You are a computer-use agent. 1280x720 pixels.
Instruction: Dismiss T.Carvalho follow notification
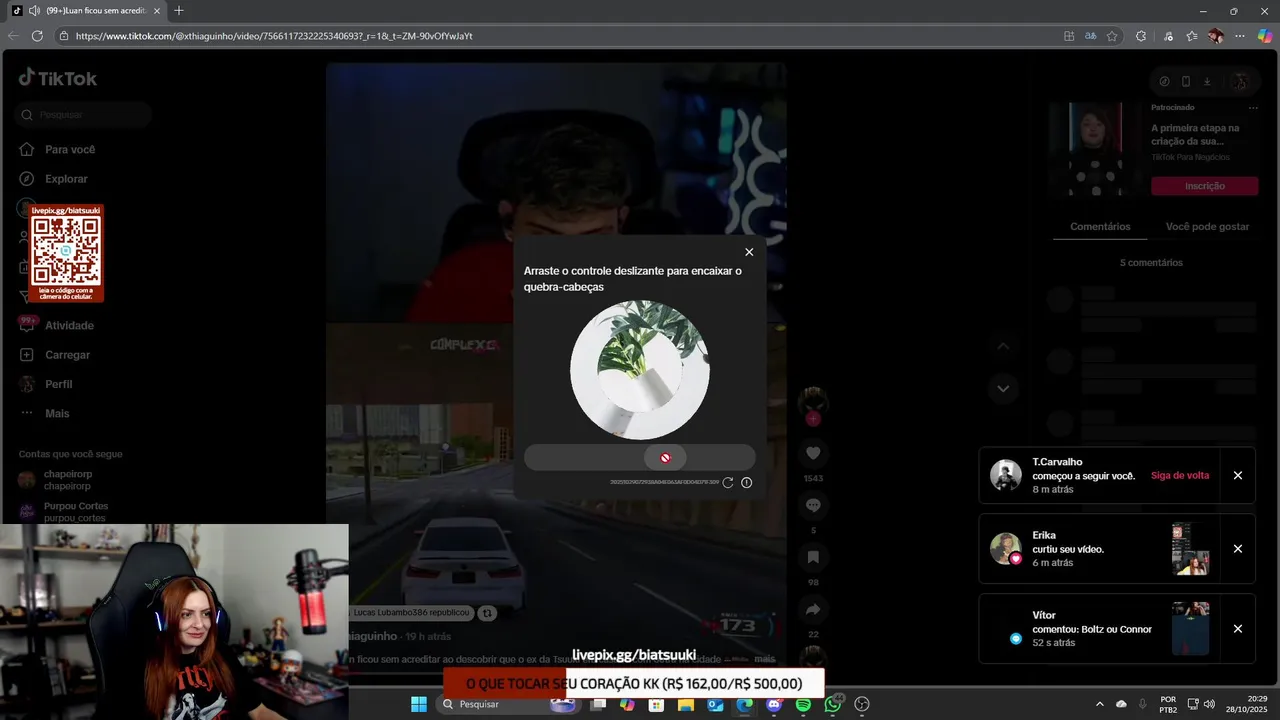click(x=1238, y=476)
